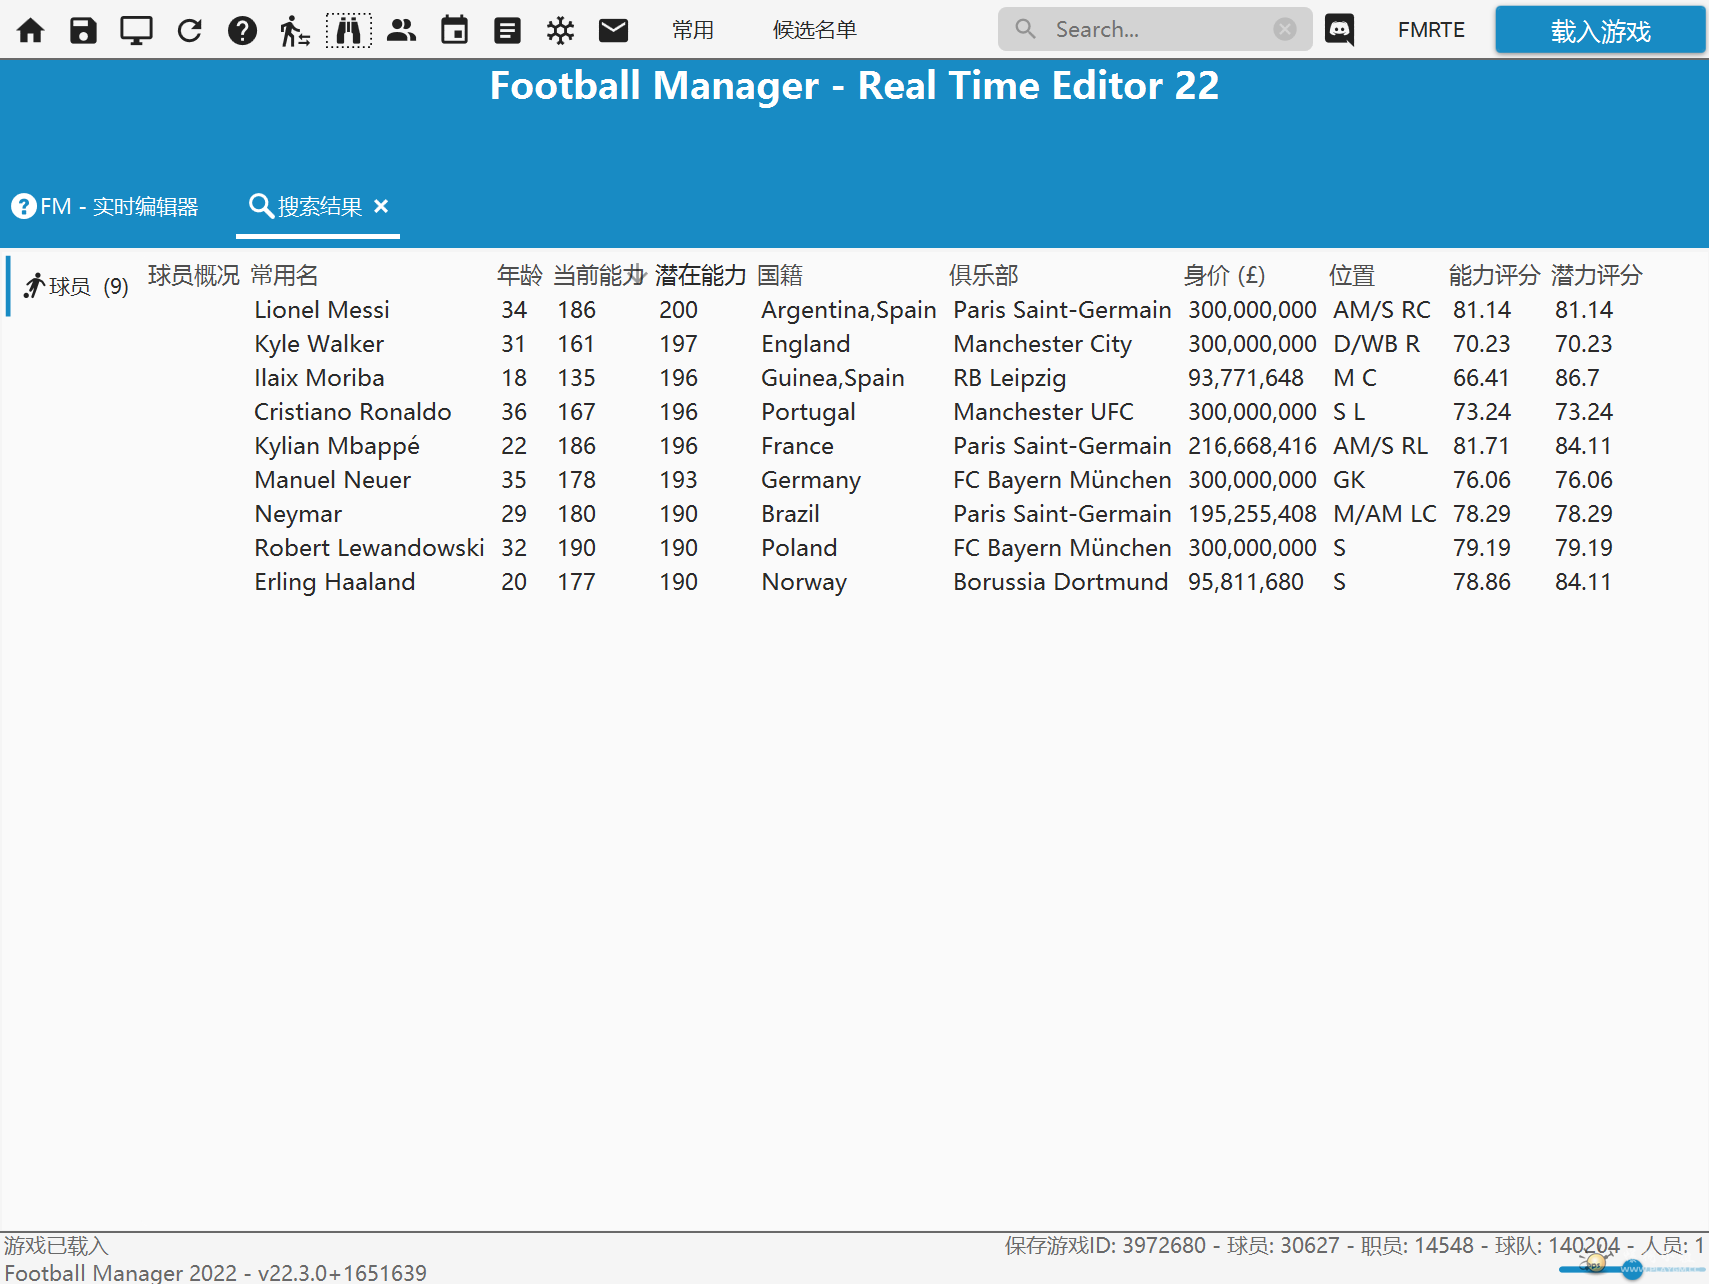
Task: Click the GK position cell
Action: (x=1349, y=480)
